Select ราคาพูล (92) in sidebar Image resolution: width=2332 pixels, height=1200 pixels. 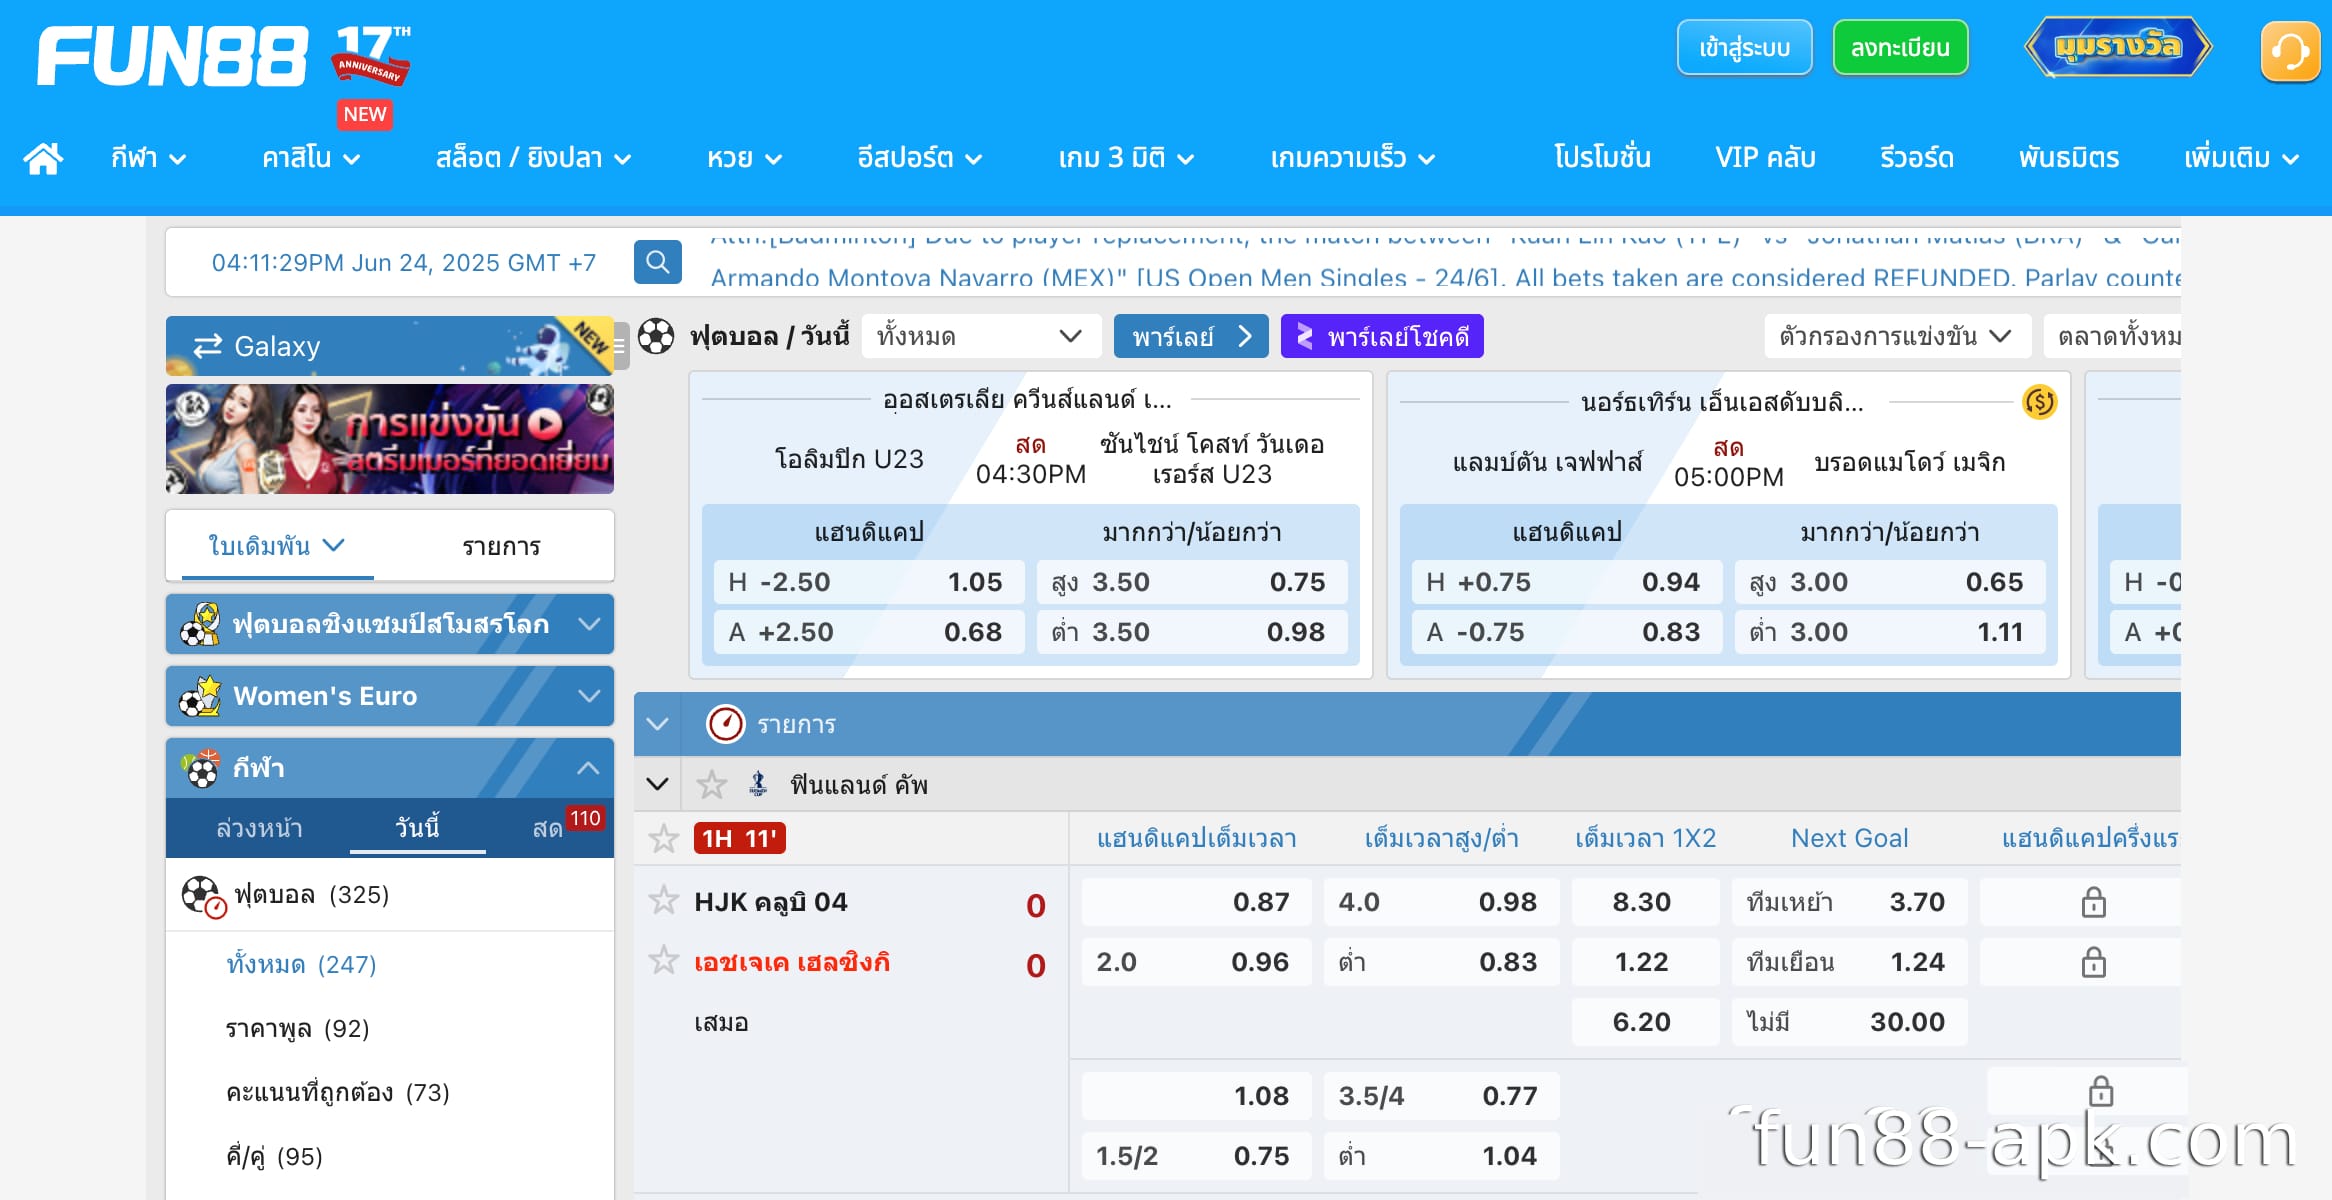(x=298, y=1028)
